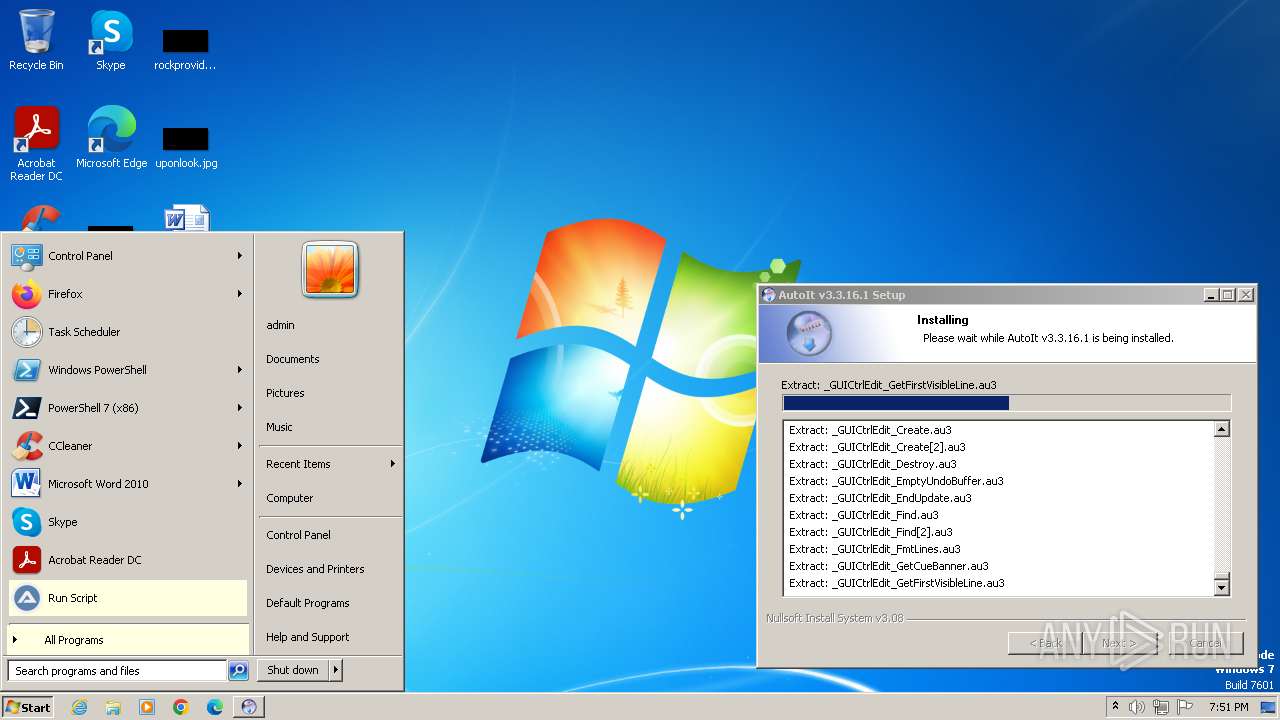Viewport: 1280px width, 720px height.
Task: Launch Microsoft Word 2010
Action: click(127, 484)
